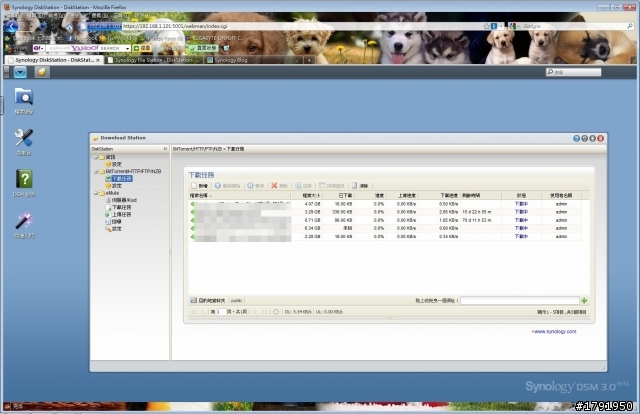Click the detailed info toolbar button
The width and height of the screenshot is (640, 414).
pos(332,186)
